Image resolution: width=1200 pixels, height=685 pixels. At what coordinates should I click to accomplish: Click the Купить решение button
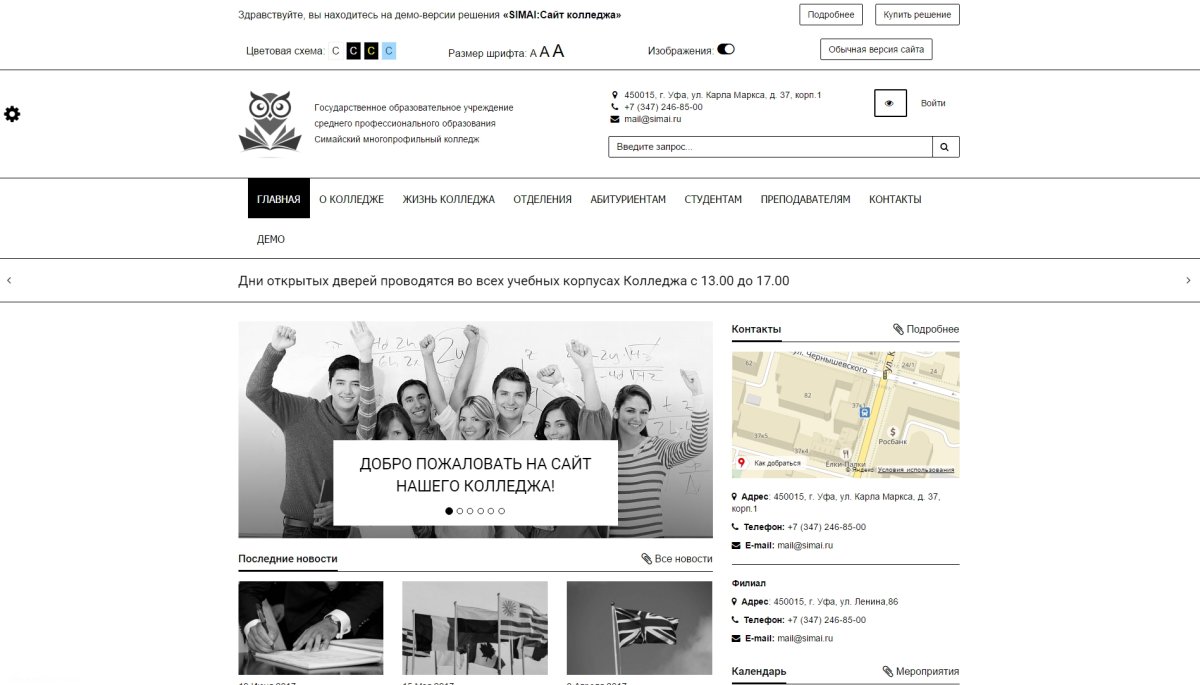(x=917, y=14)
